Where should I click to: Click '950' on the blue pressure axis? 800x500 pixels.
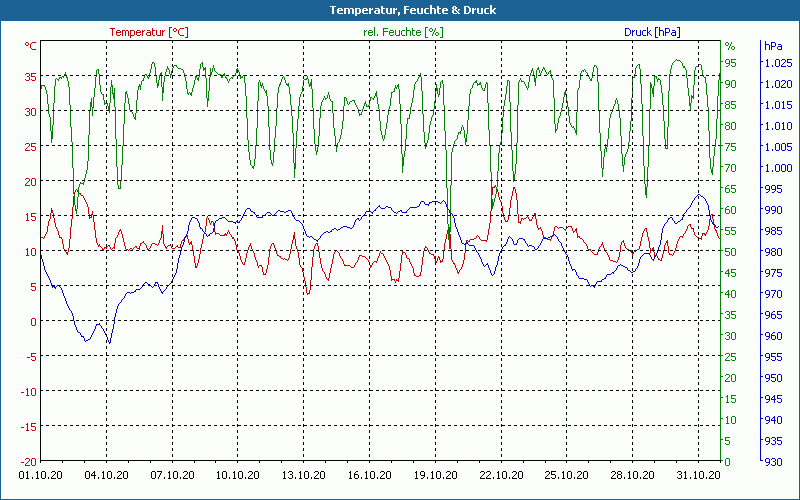point(773,378)
